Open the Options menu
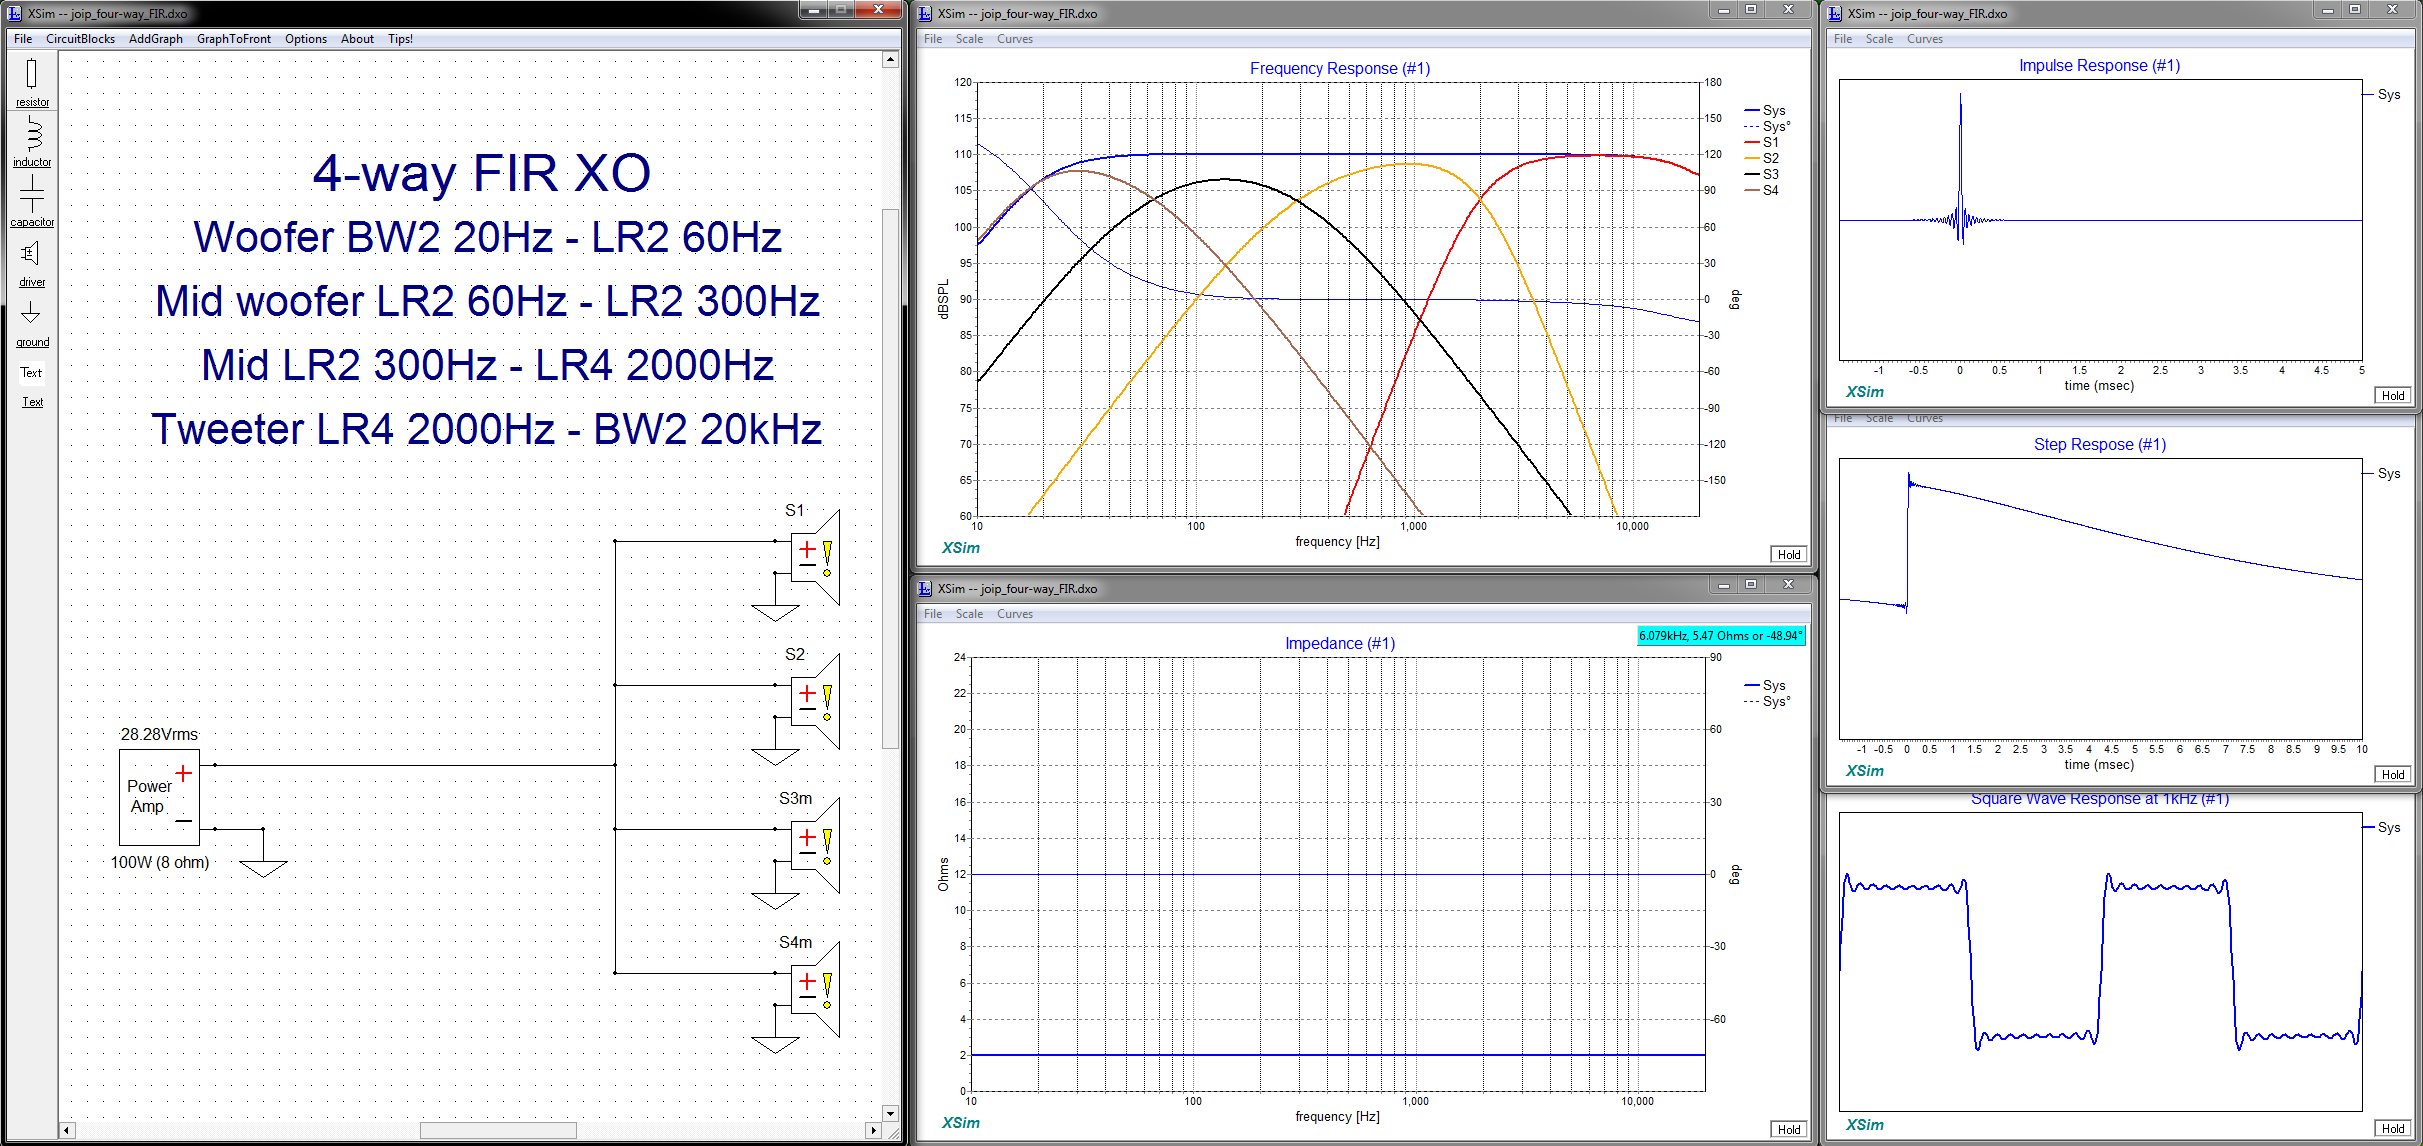 tap(306, 39)
